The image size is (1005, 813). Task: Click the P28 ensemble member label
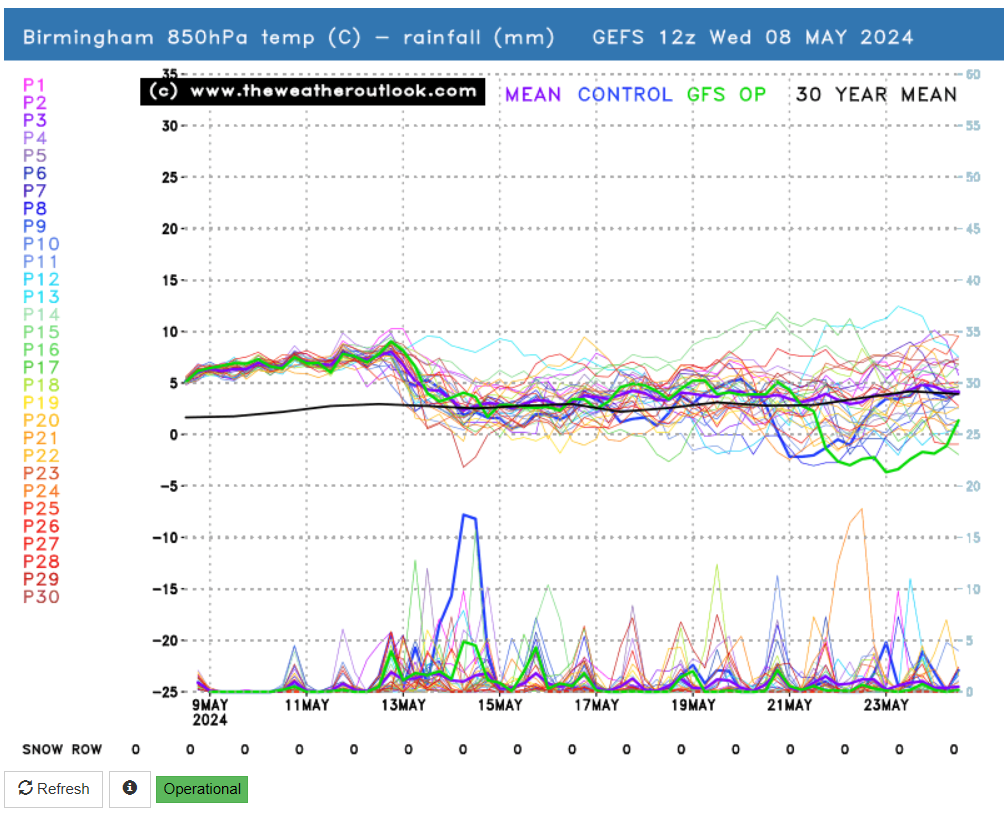[x=41, y=561]
